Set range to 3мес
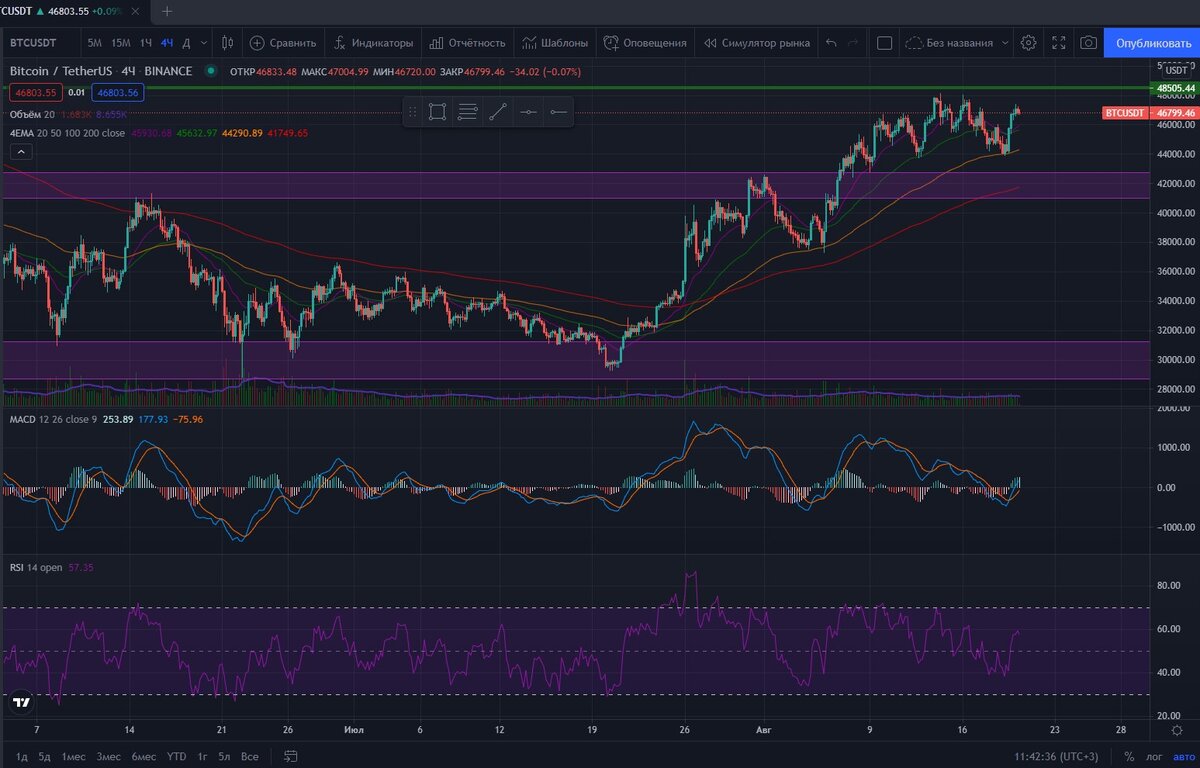 click(x=108, y=756)
